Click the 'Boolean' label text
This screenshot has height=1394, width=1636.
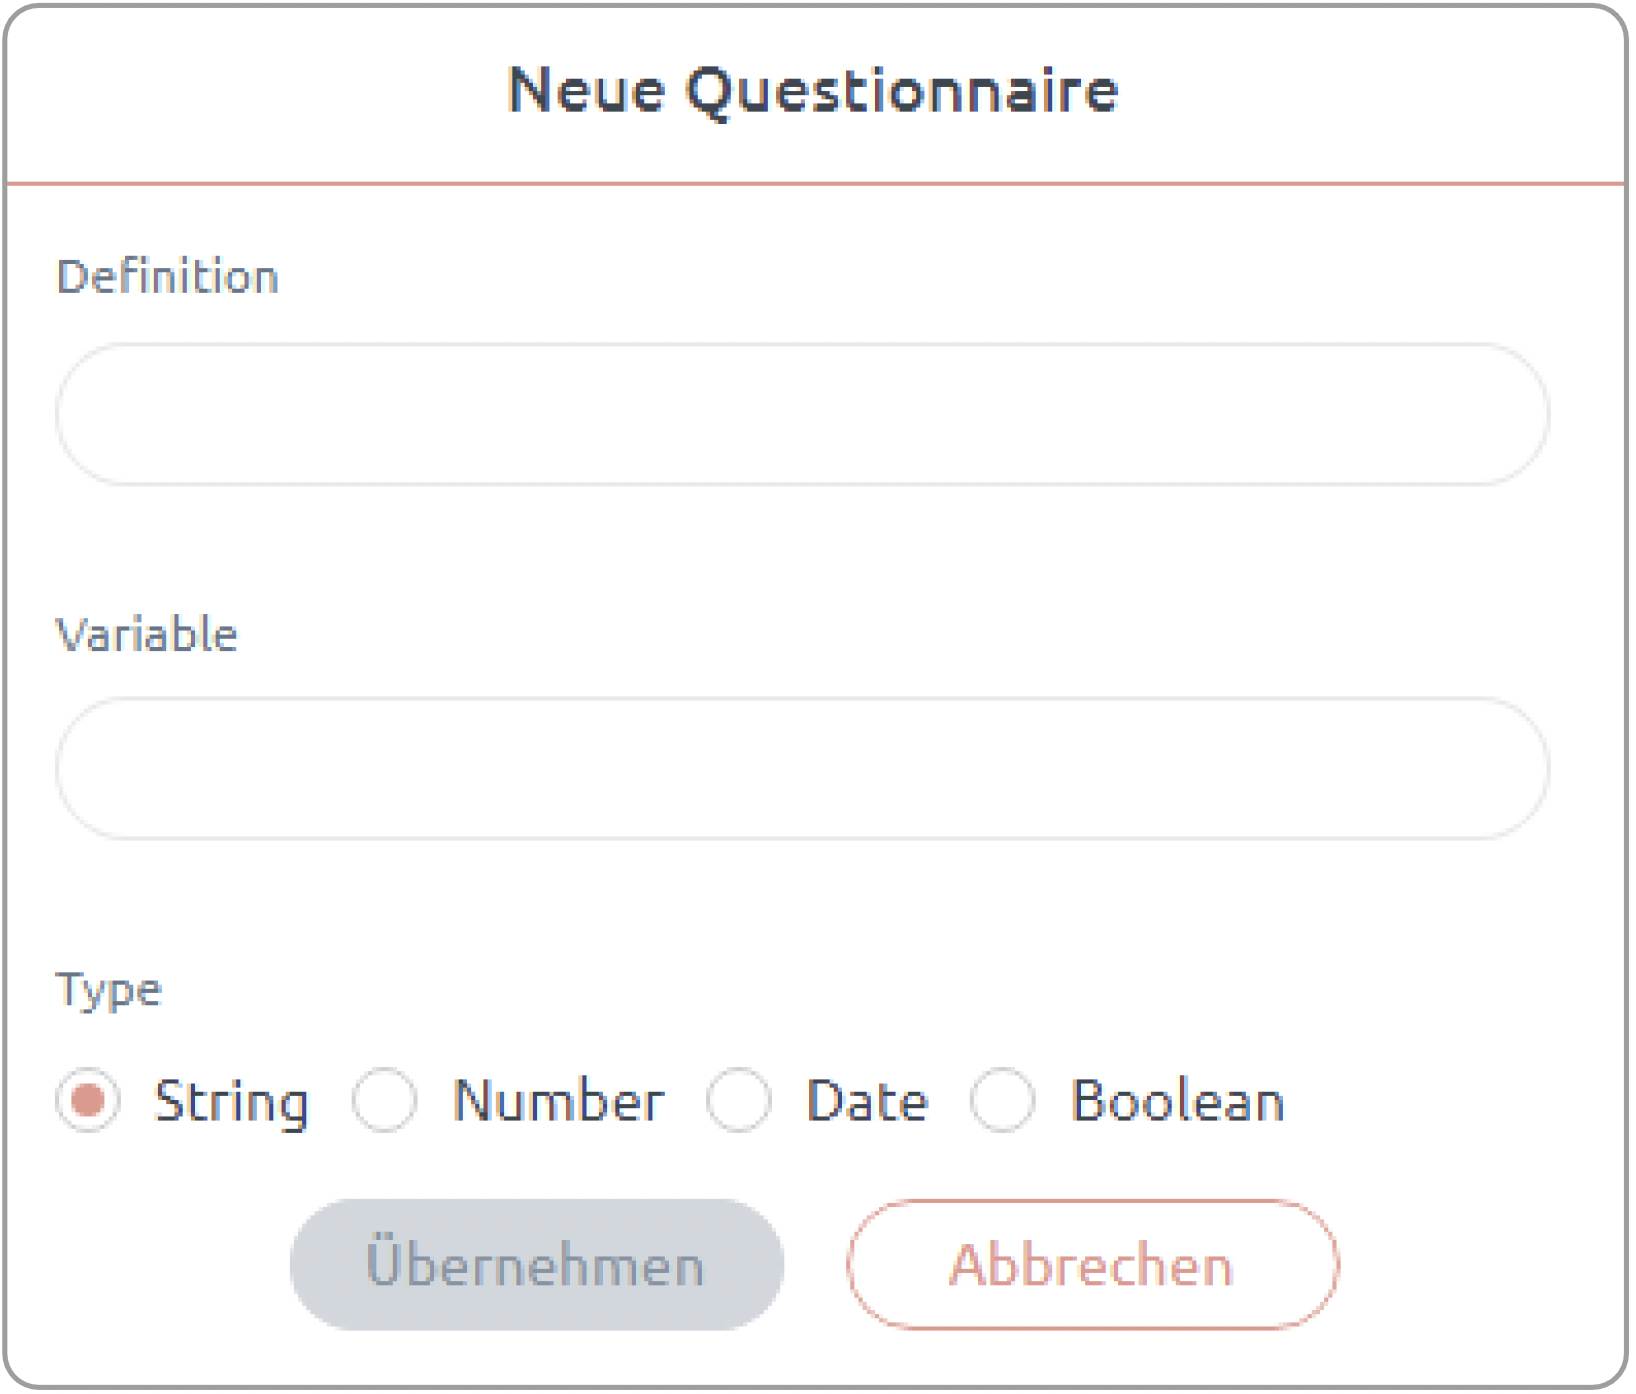pyautogui.click(x=1177, y=1101)
